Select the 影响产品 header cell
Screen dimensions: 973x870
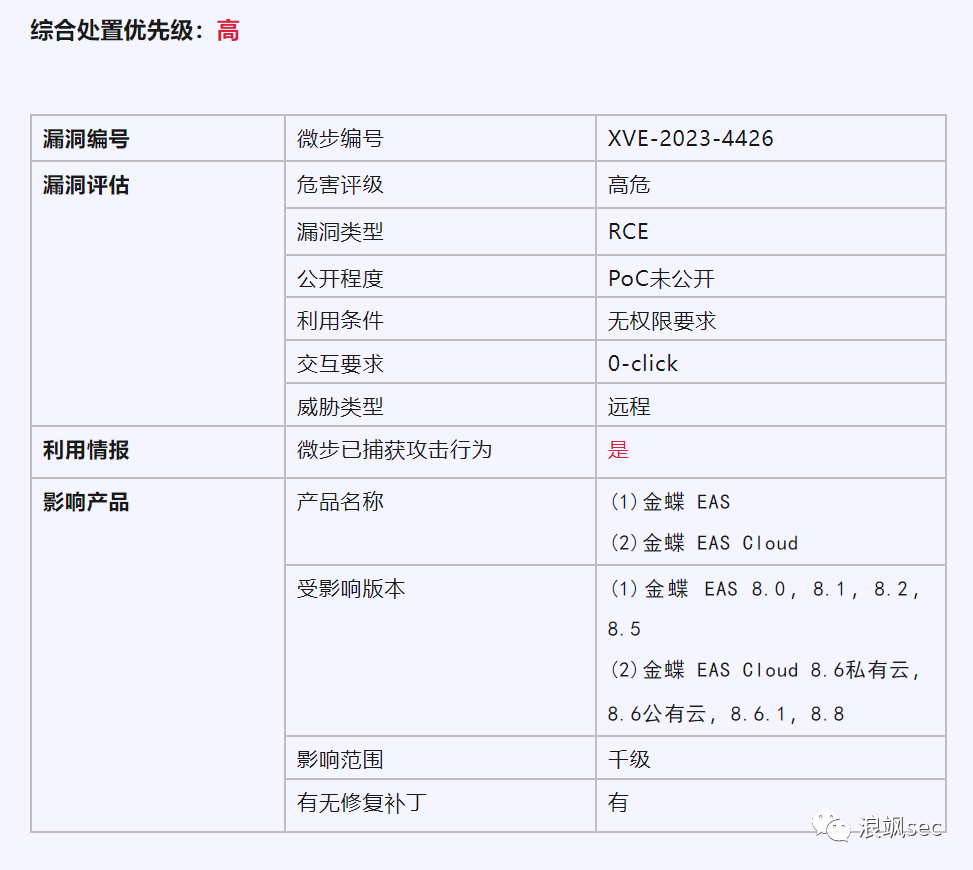click(x=158, y=655)
